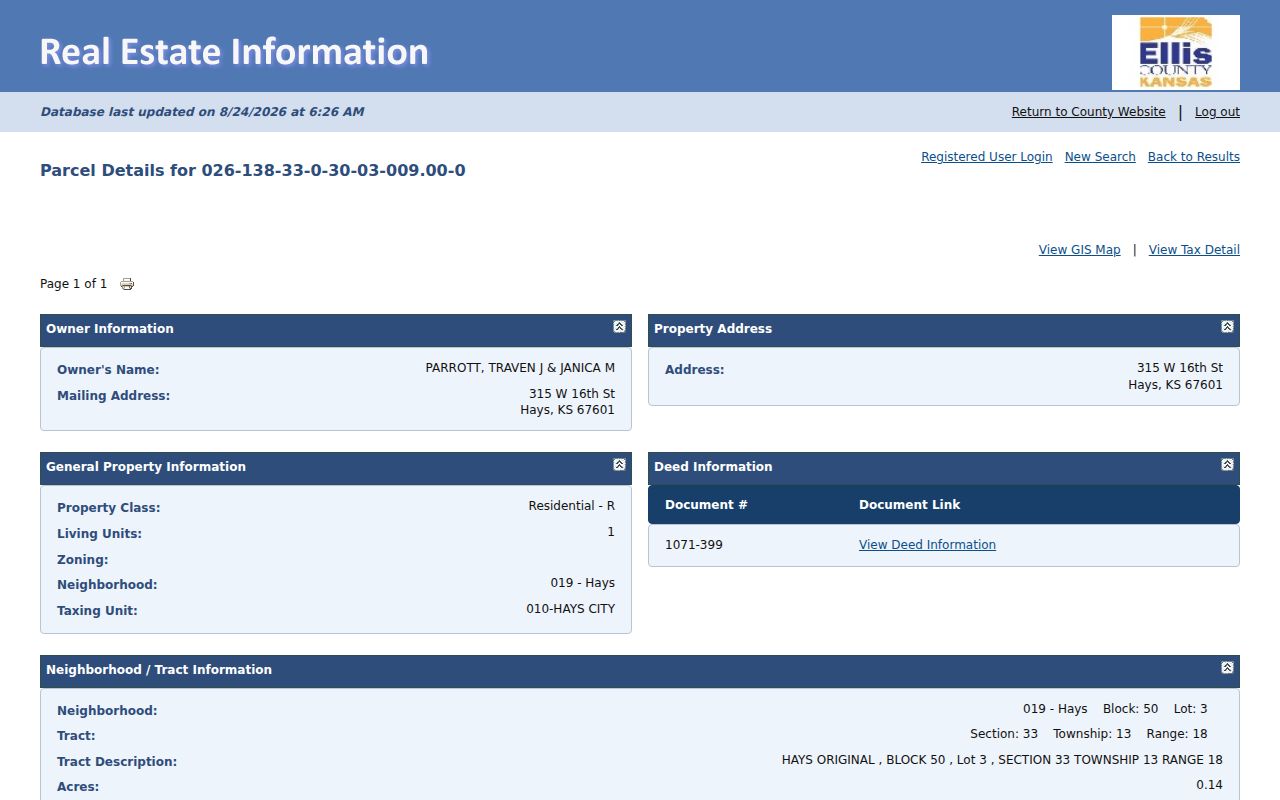Open the Ellis County Kansas logo
The image size is (1280, 800).
tap(1176, 52)
